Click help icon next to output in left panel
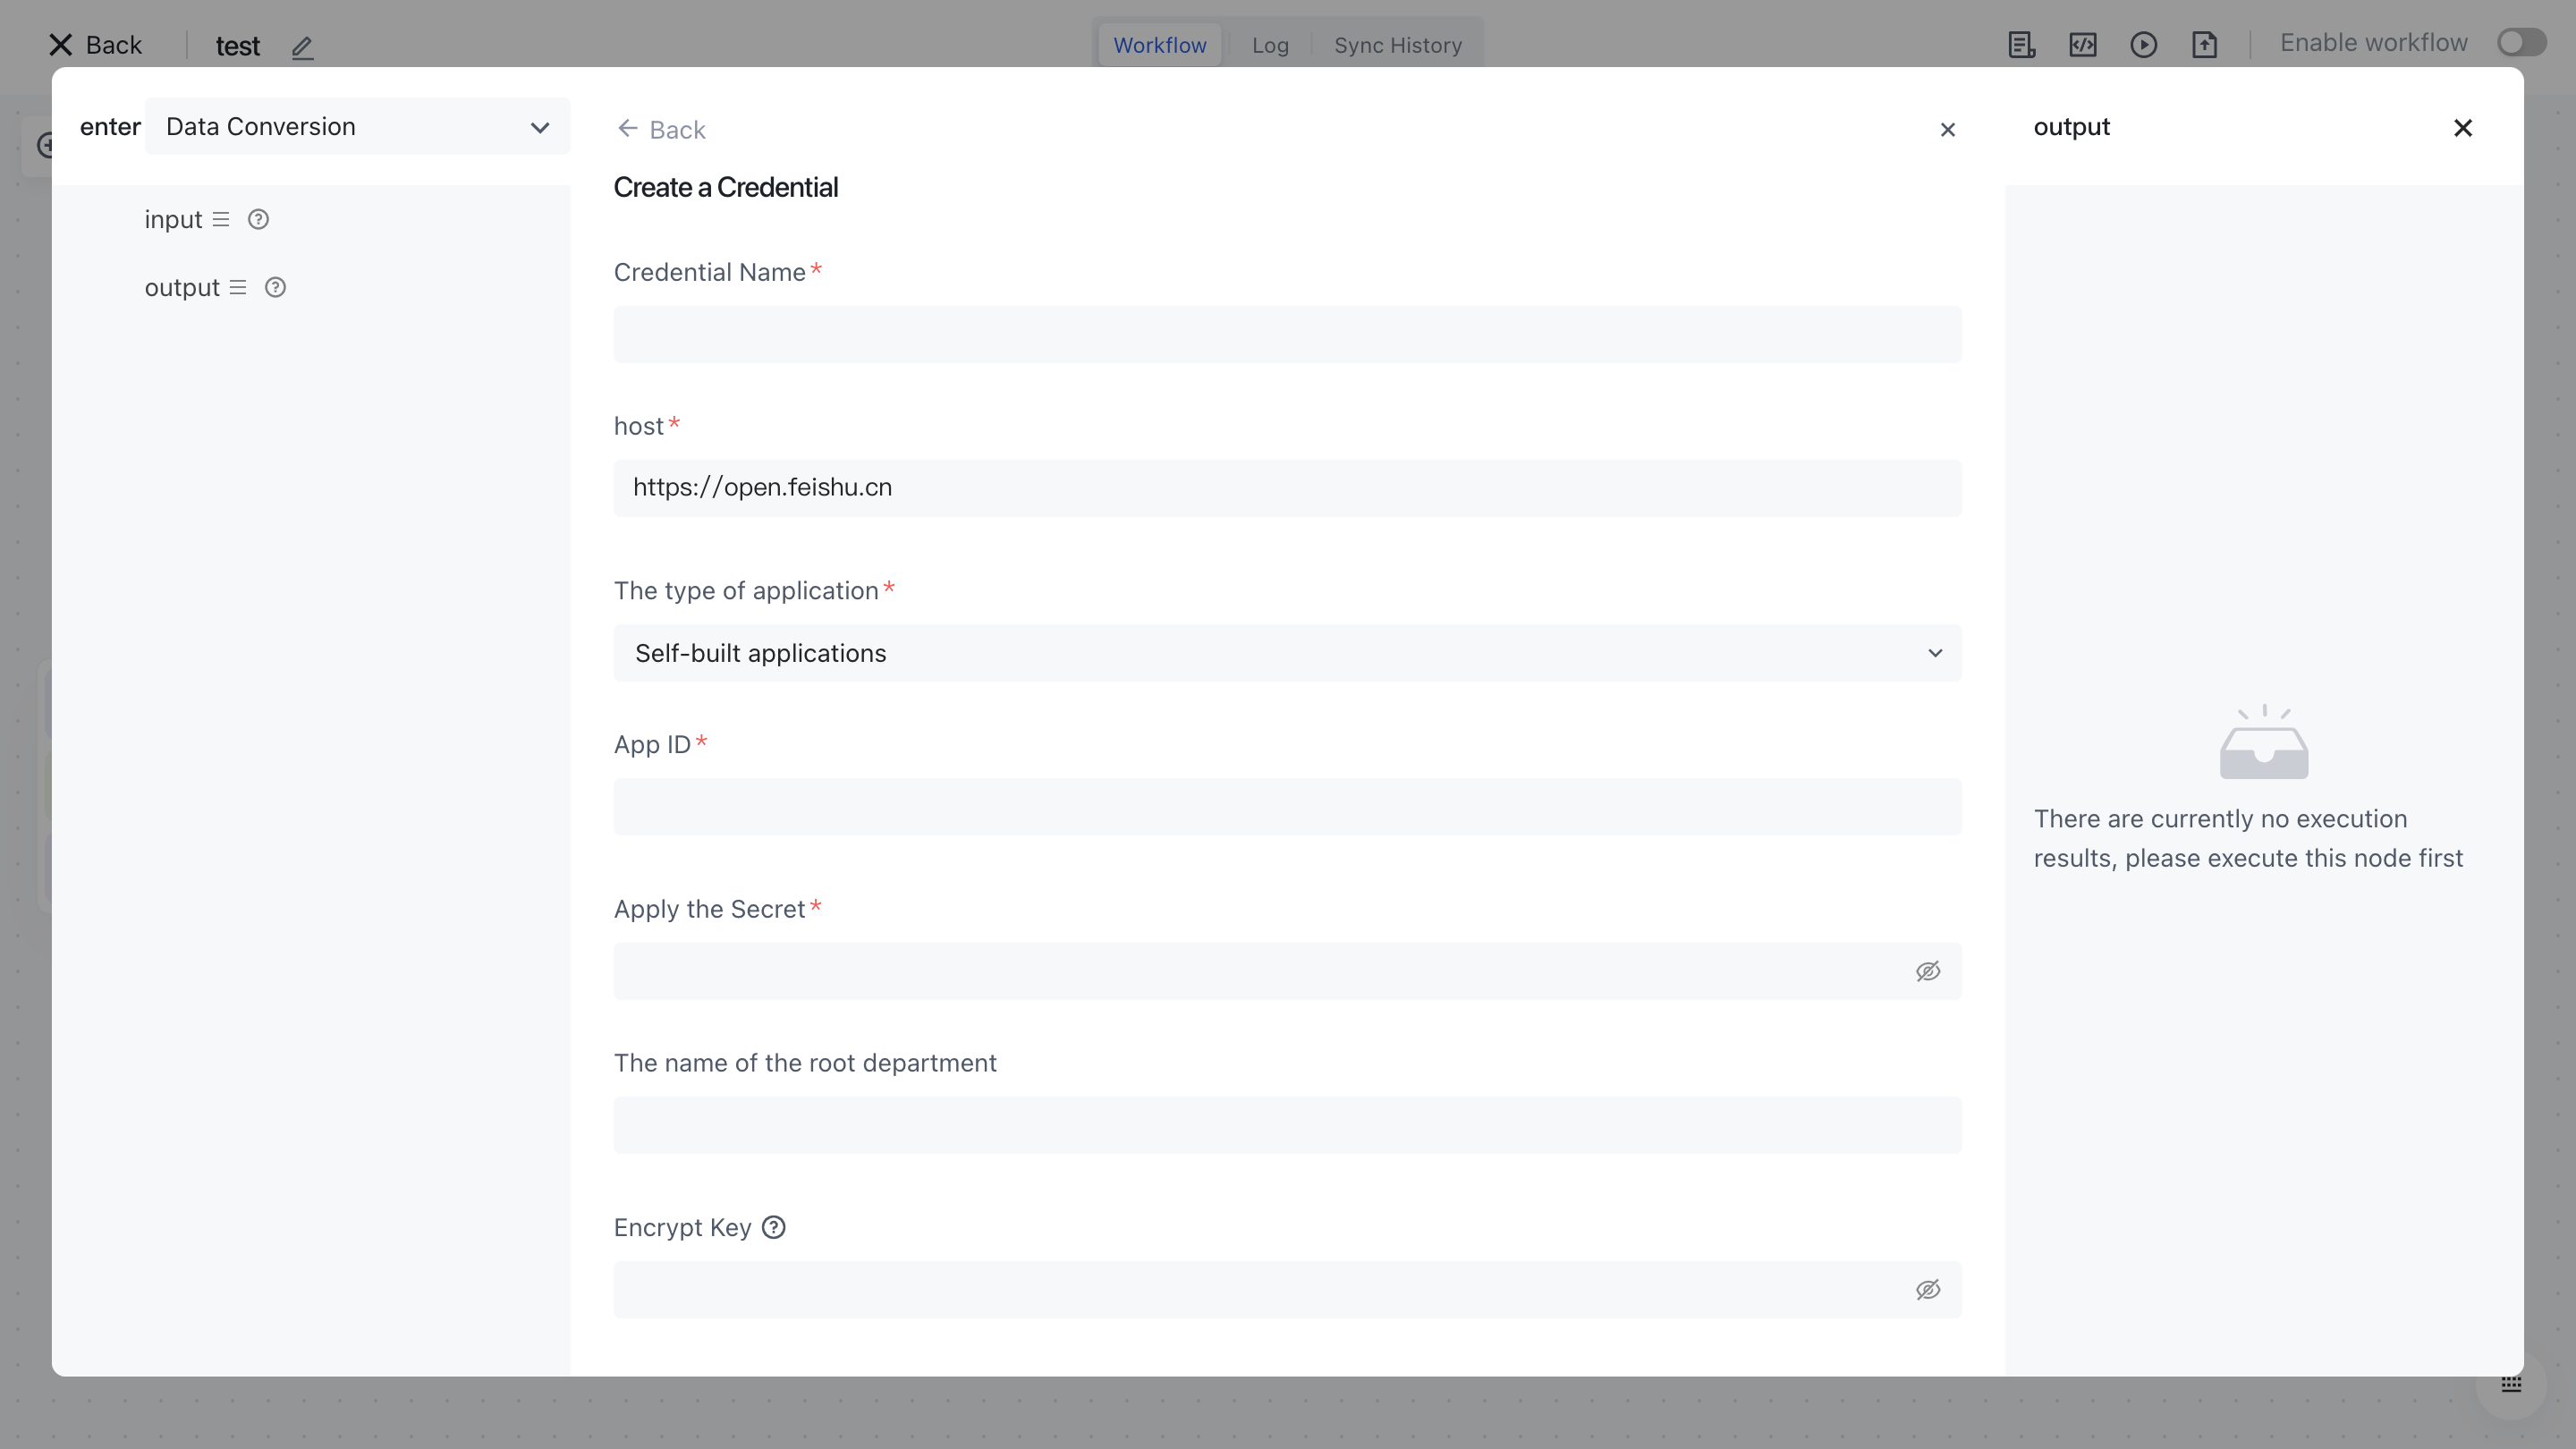Screen dimensions: 2576x1449 click(275, 288)
